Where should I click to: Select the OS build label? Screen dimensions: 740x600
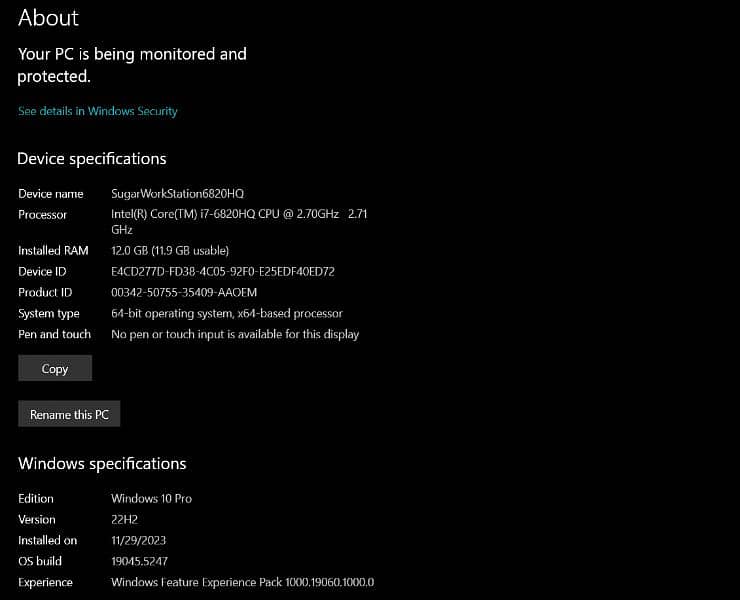pos(40,561)
